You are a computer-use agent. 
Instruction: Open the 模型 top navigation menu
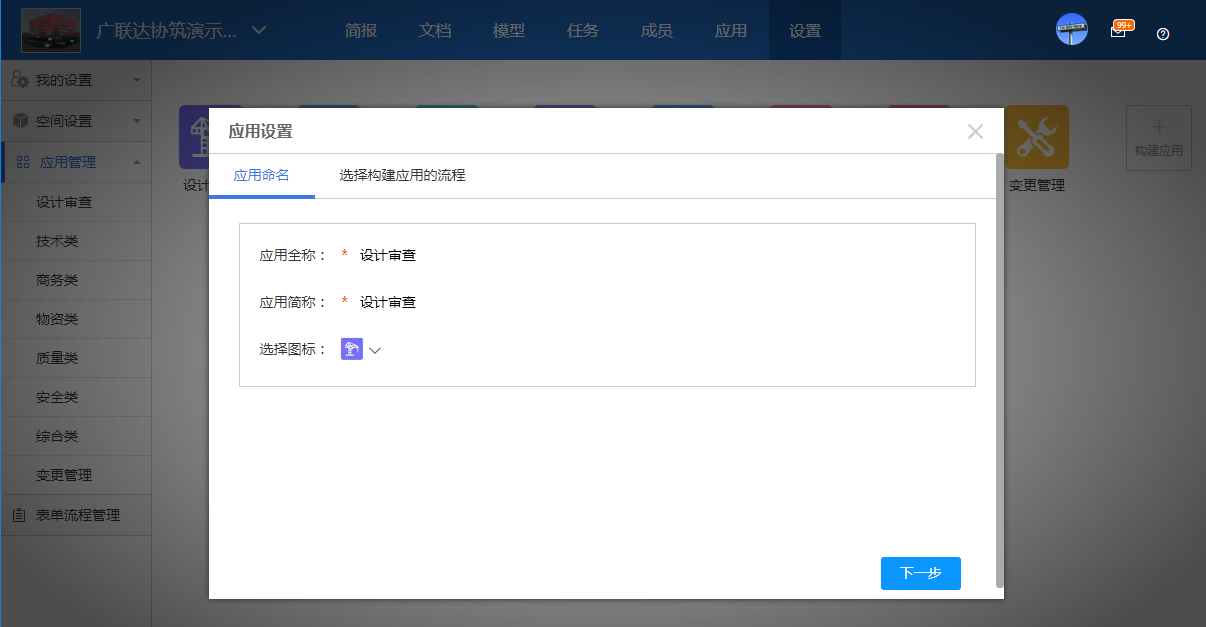tap(509, 30)
